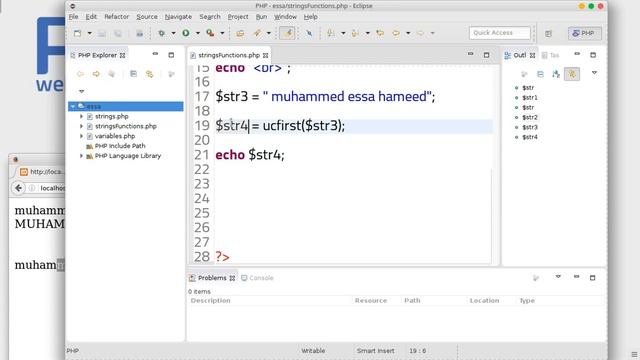Open Problems view menu triangle

558,277
